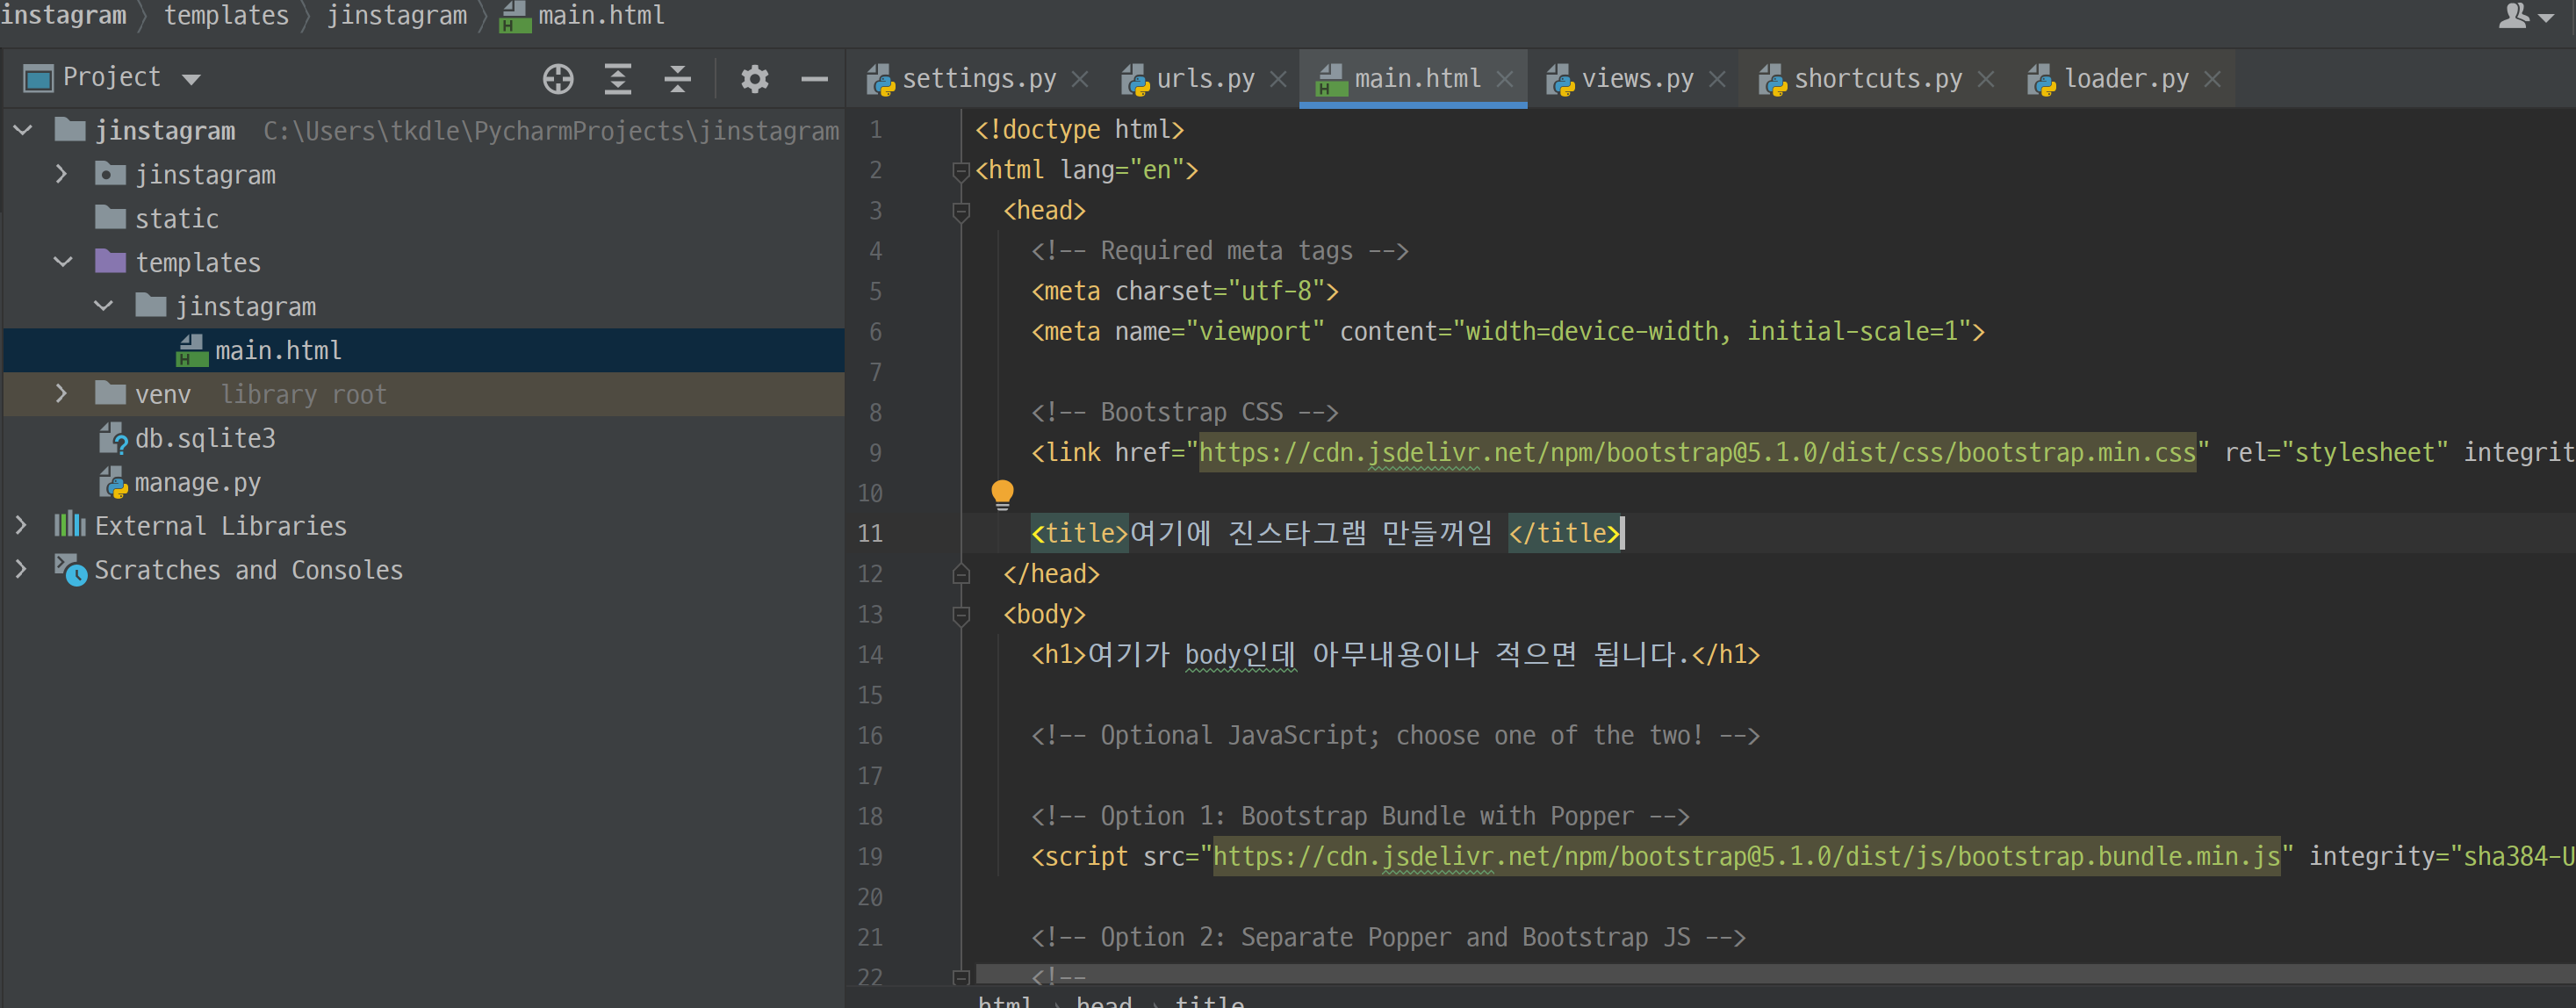Collapse the jinstagram root project node

(x=23, y=130)
